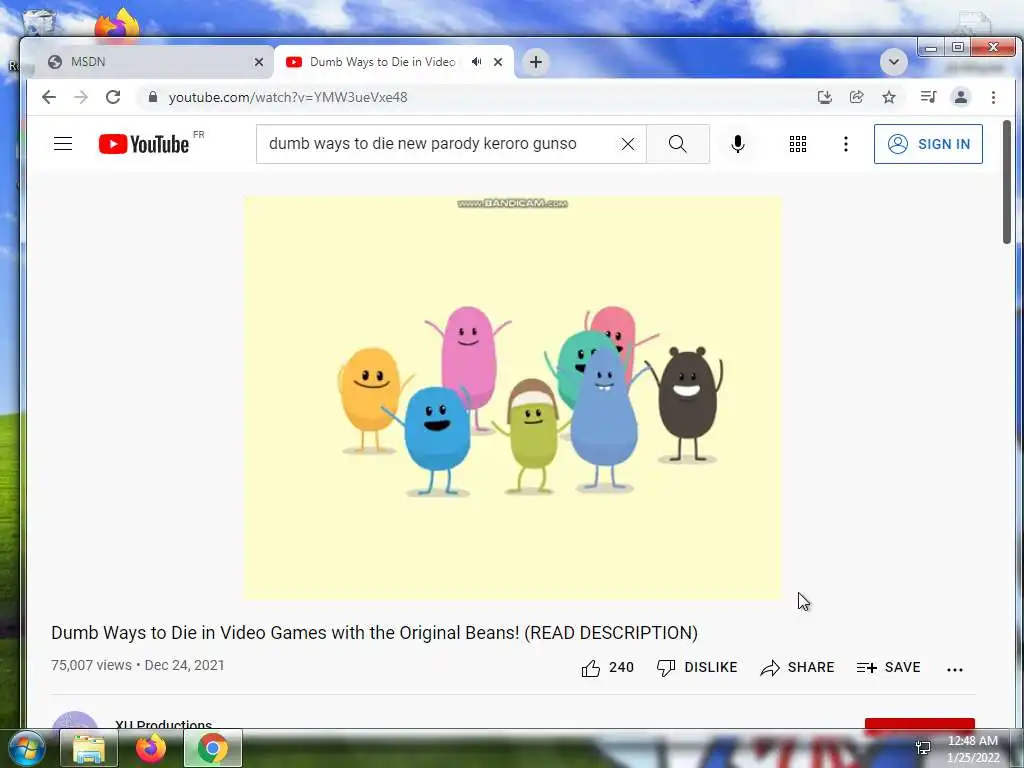Click the SIGN IN button
Viewport: 1024px width, 768px height.
coord(928,144)
